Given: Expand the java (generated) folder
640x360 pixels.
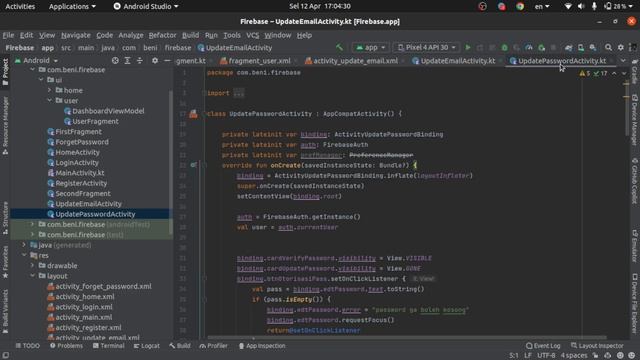Looking at the screenshot, I should 24,245.
